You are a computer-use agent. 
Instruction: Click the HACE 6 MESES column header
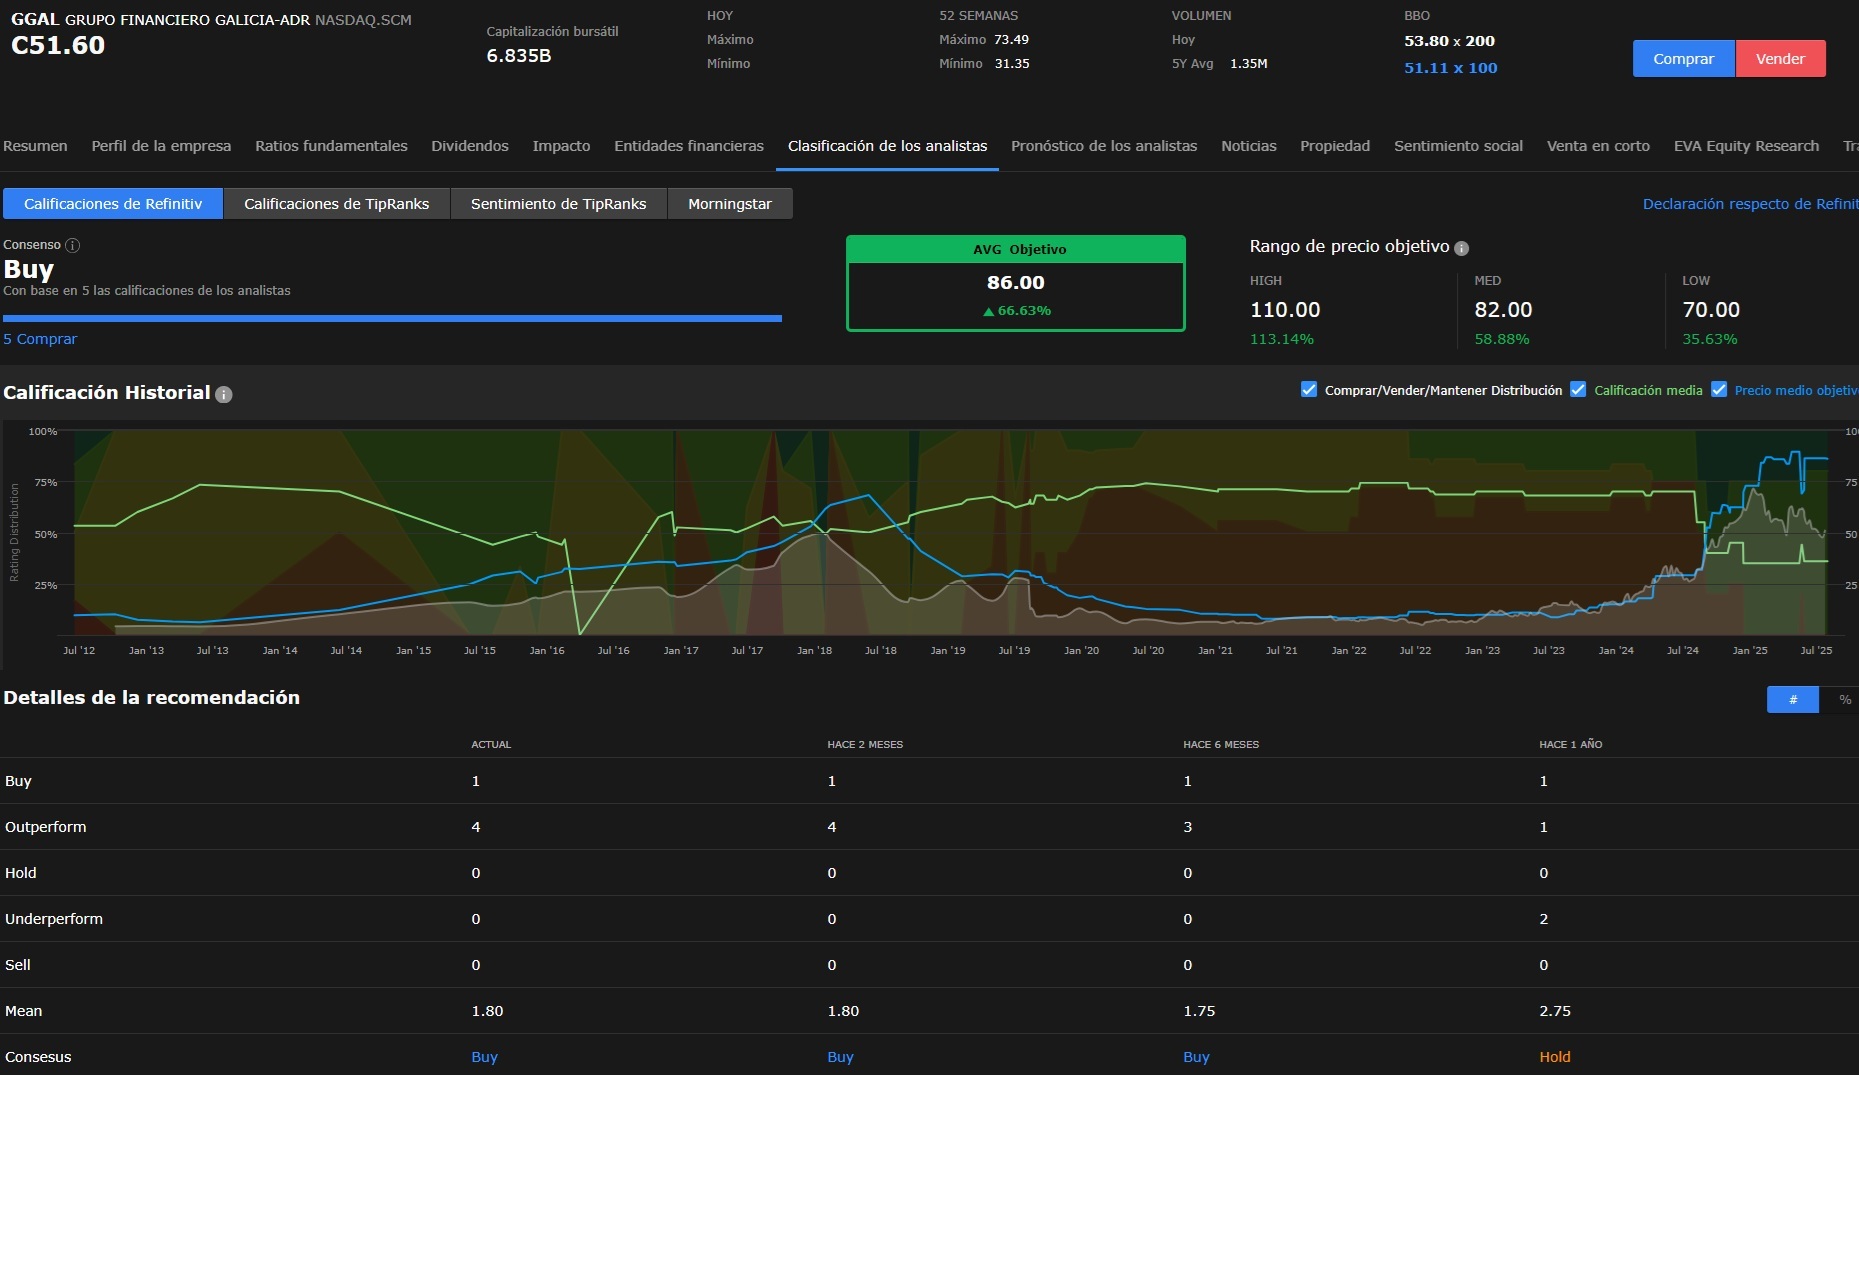point(1221,745)
